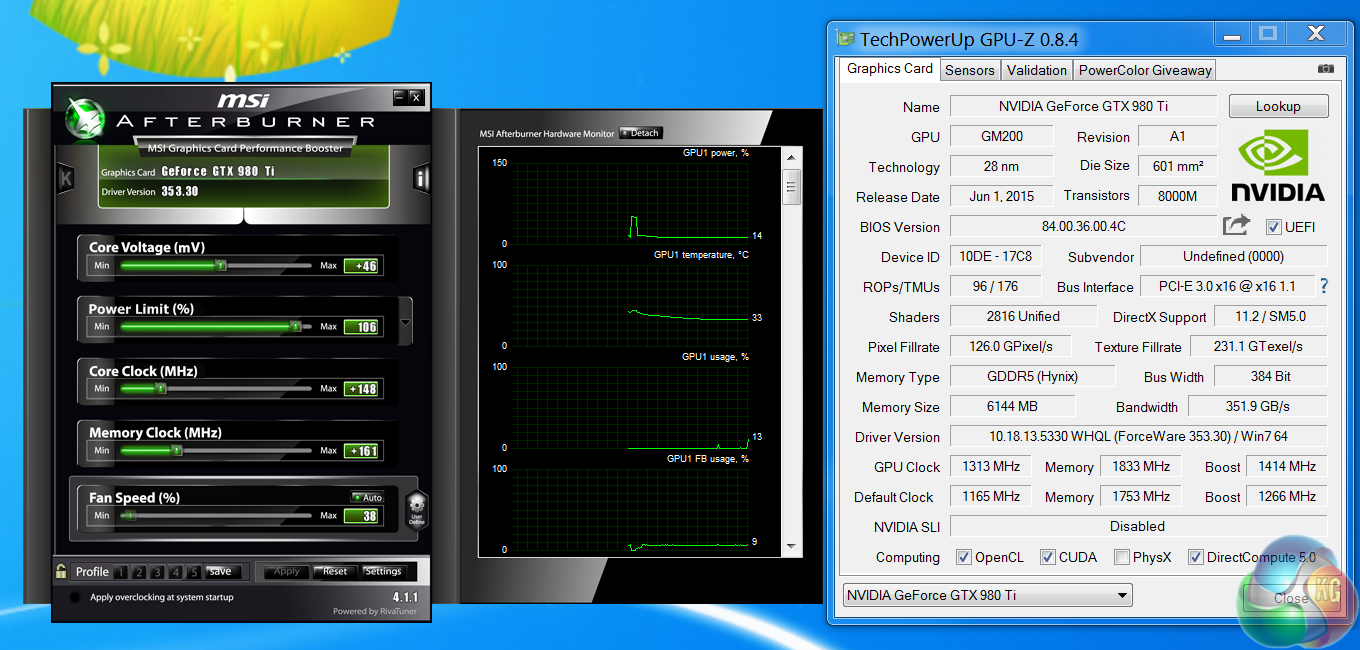Click the Bus Interface question mark icon
1360x650 pixels.
tap(1323, 286)
